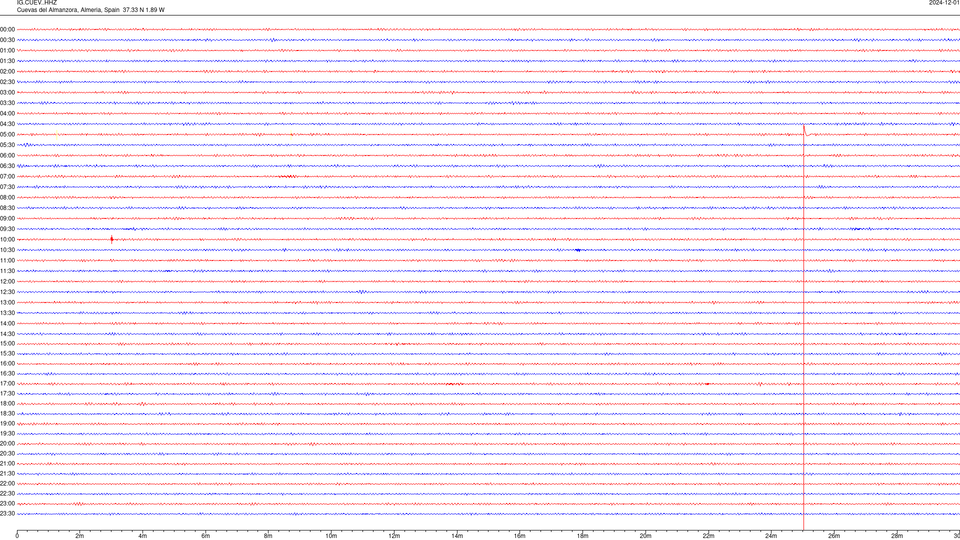Select the 00:30 row label
Viewport: 960px width, 540px height.
click(7, 40)
